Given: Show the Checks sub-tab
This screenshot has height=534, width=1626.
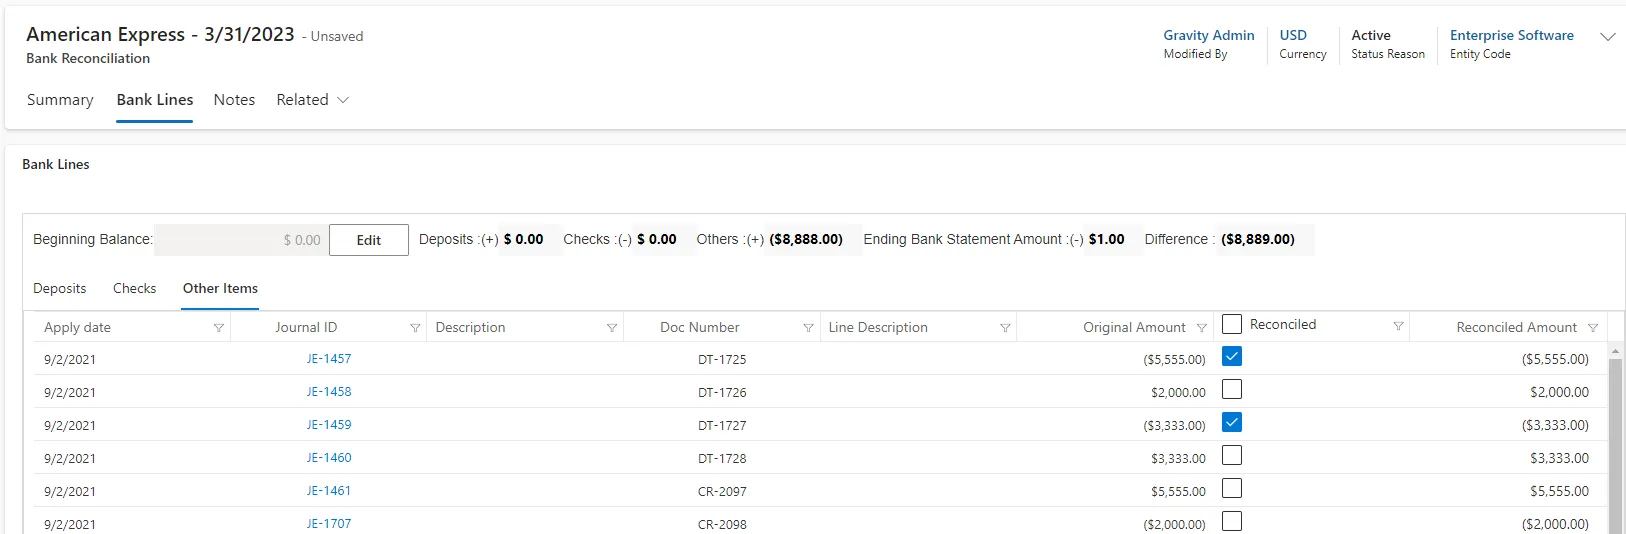Looking at the screenshot, I should 135,288.
